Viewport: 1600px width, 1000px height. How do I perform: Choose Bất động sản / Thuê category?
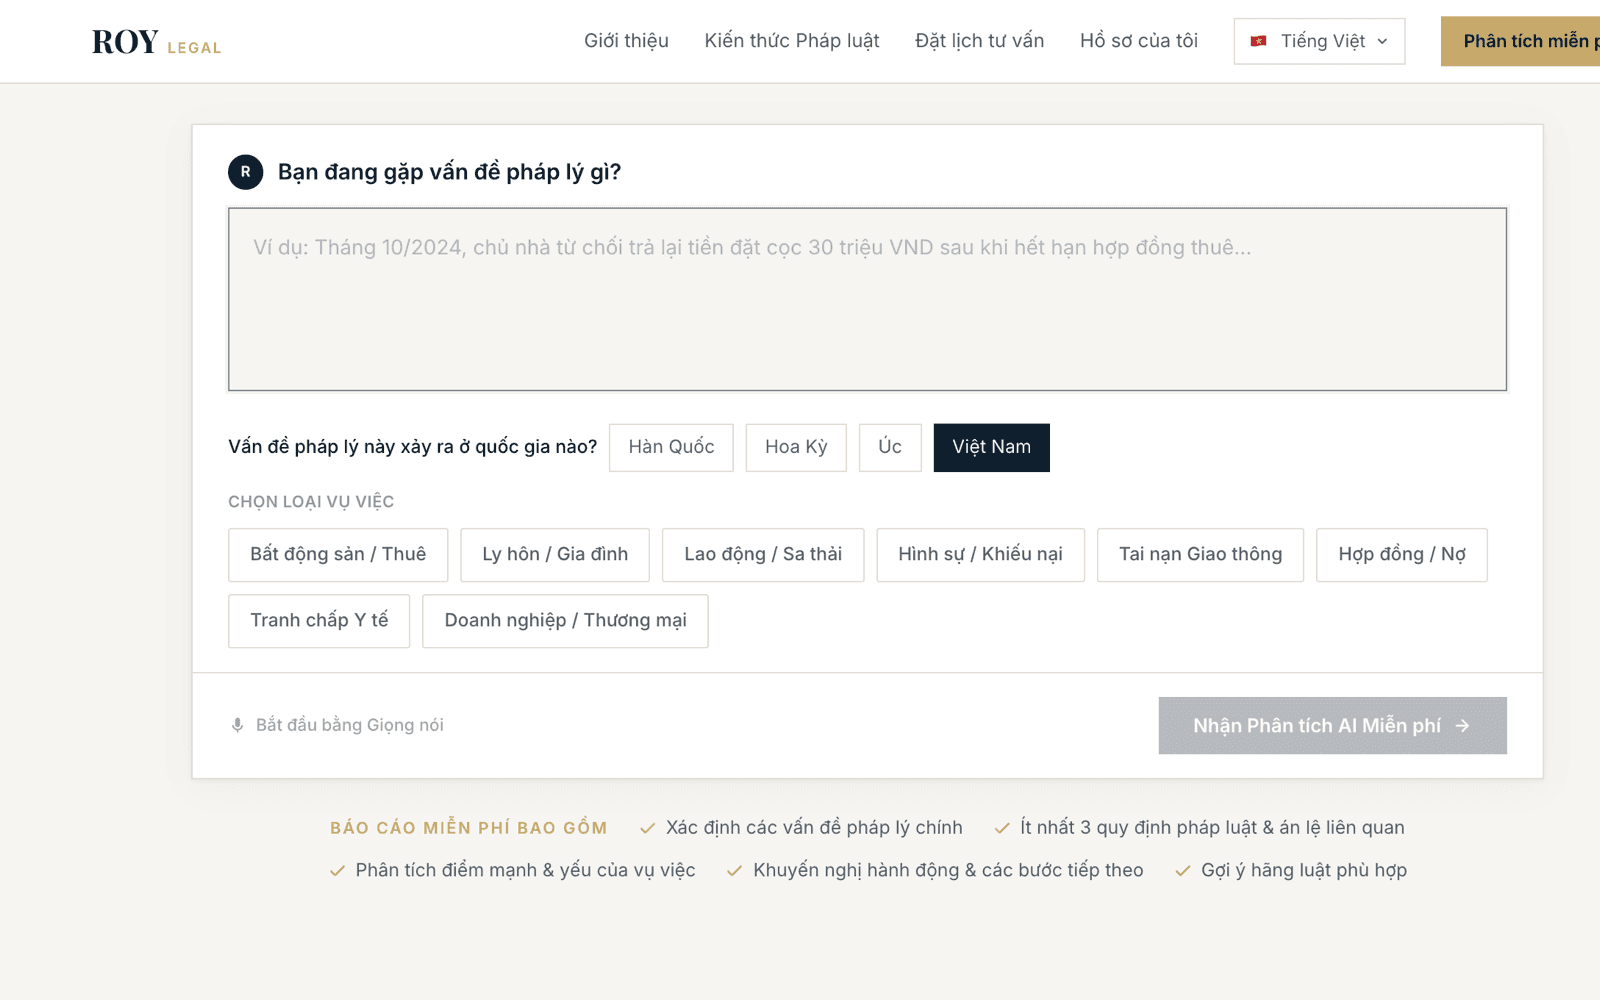point(338,555)
